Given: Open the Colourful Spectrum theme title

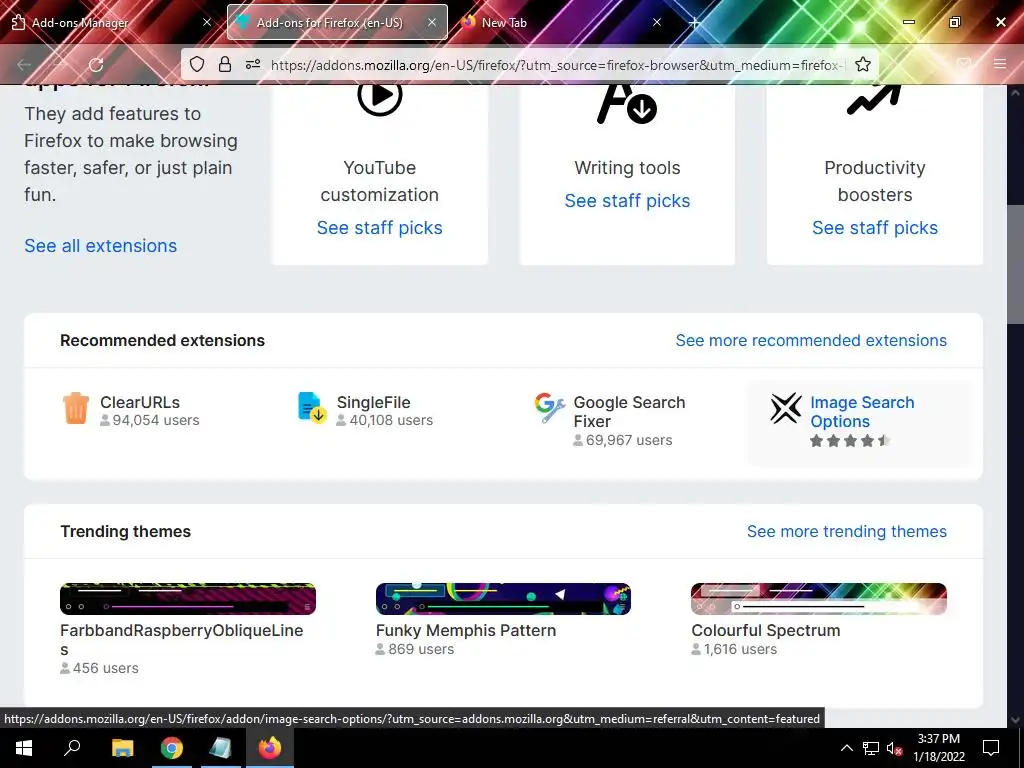Looking at the screenshot, I should coord(765,630).
